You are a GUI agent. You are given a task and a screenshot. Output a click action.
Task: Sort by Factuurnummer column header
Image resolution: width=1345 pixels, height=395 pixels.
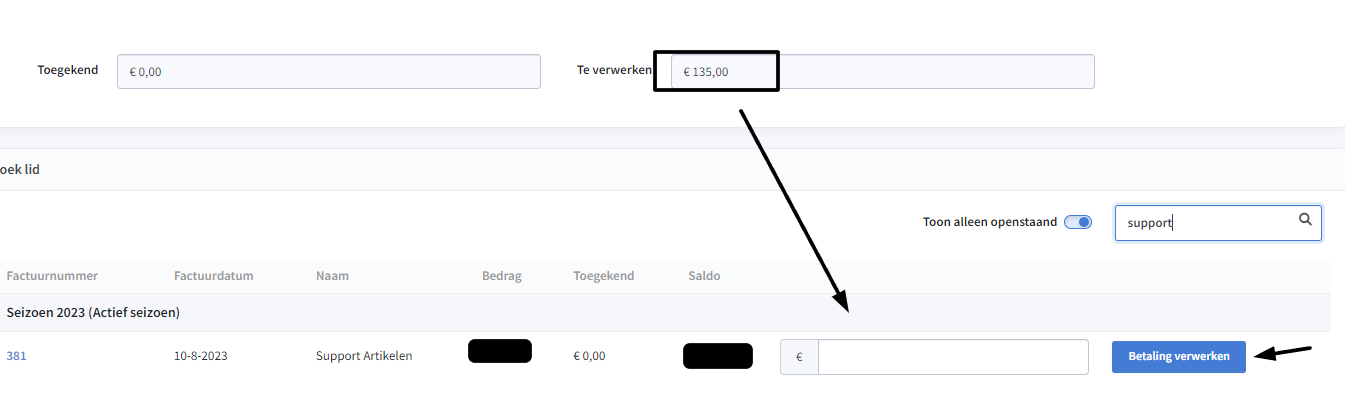52,276
